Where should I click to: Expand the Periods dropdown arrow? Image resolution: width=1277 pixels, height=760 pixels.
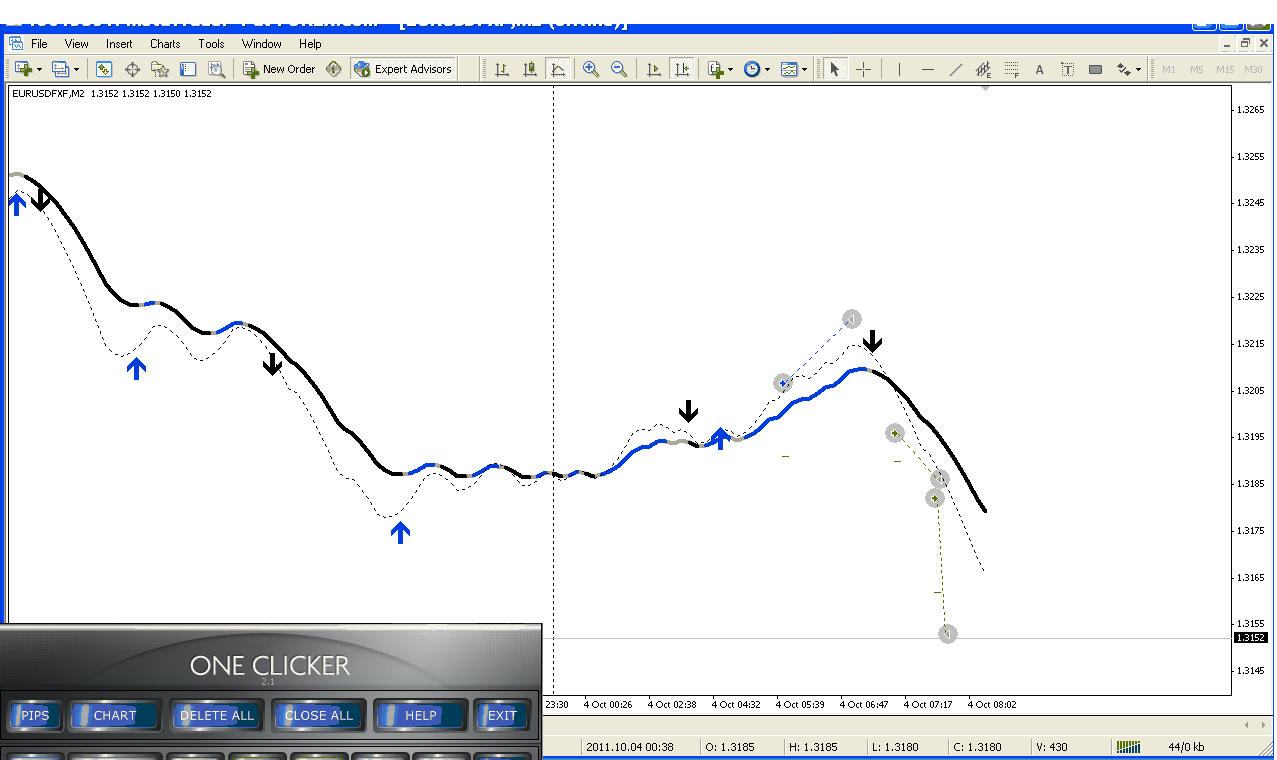[x=767, y=70]
